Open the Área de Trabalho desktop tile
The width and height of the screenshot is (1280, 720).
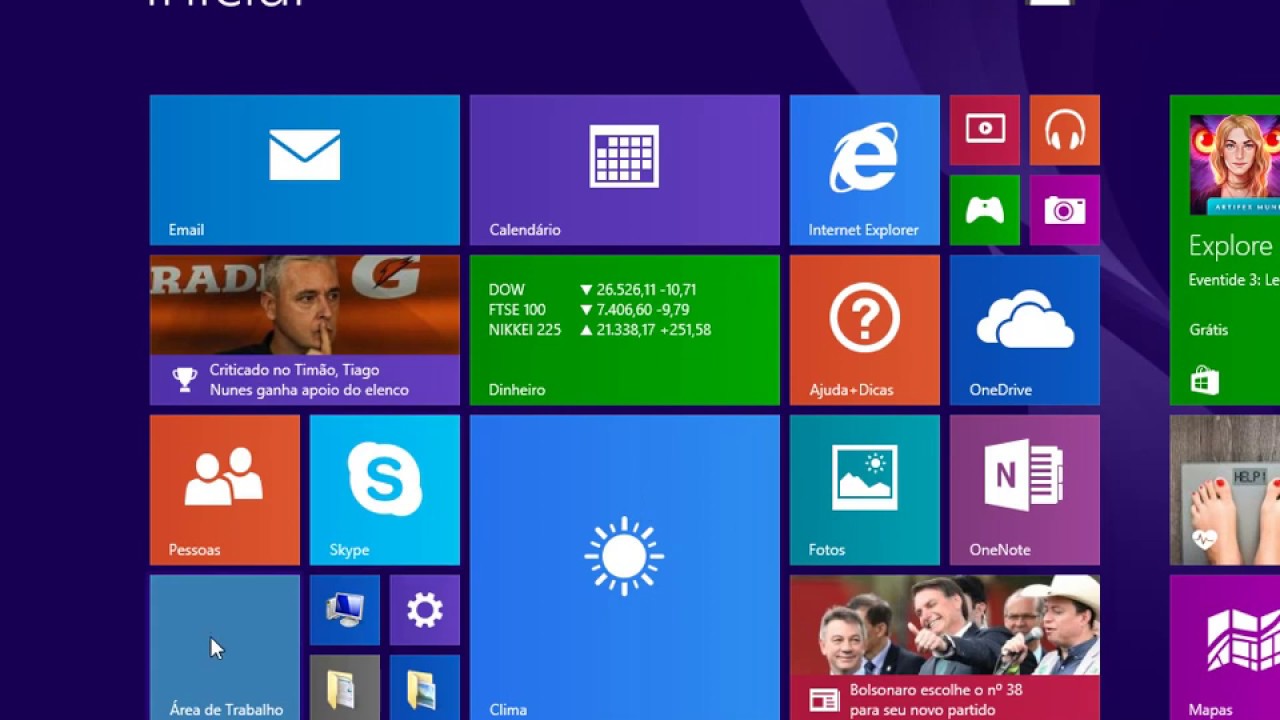[x=225, y=647]
